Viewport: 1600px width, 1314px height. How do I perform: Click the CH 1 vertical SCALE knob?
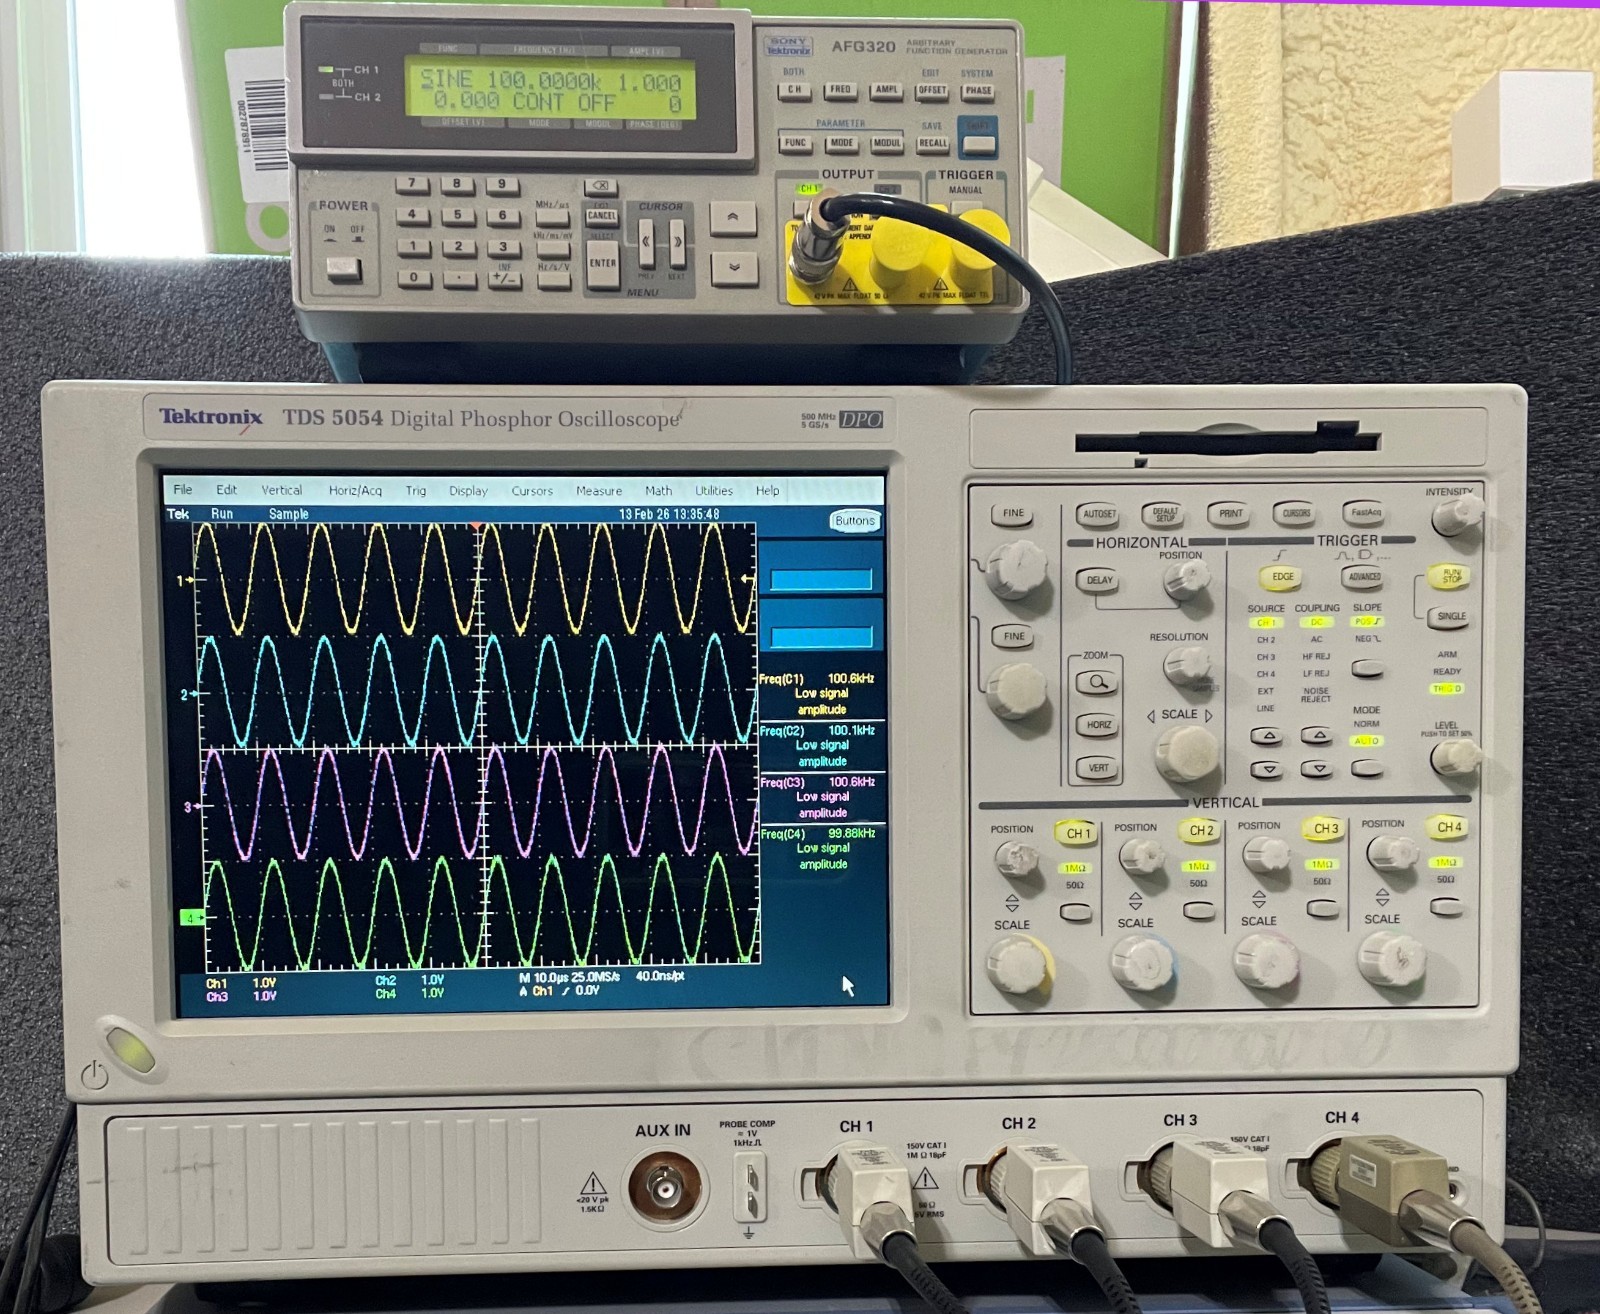[x=1019, y=965]
